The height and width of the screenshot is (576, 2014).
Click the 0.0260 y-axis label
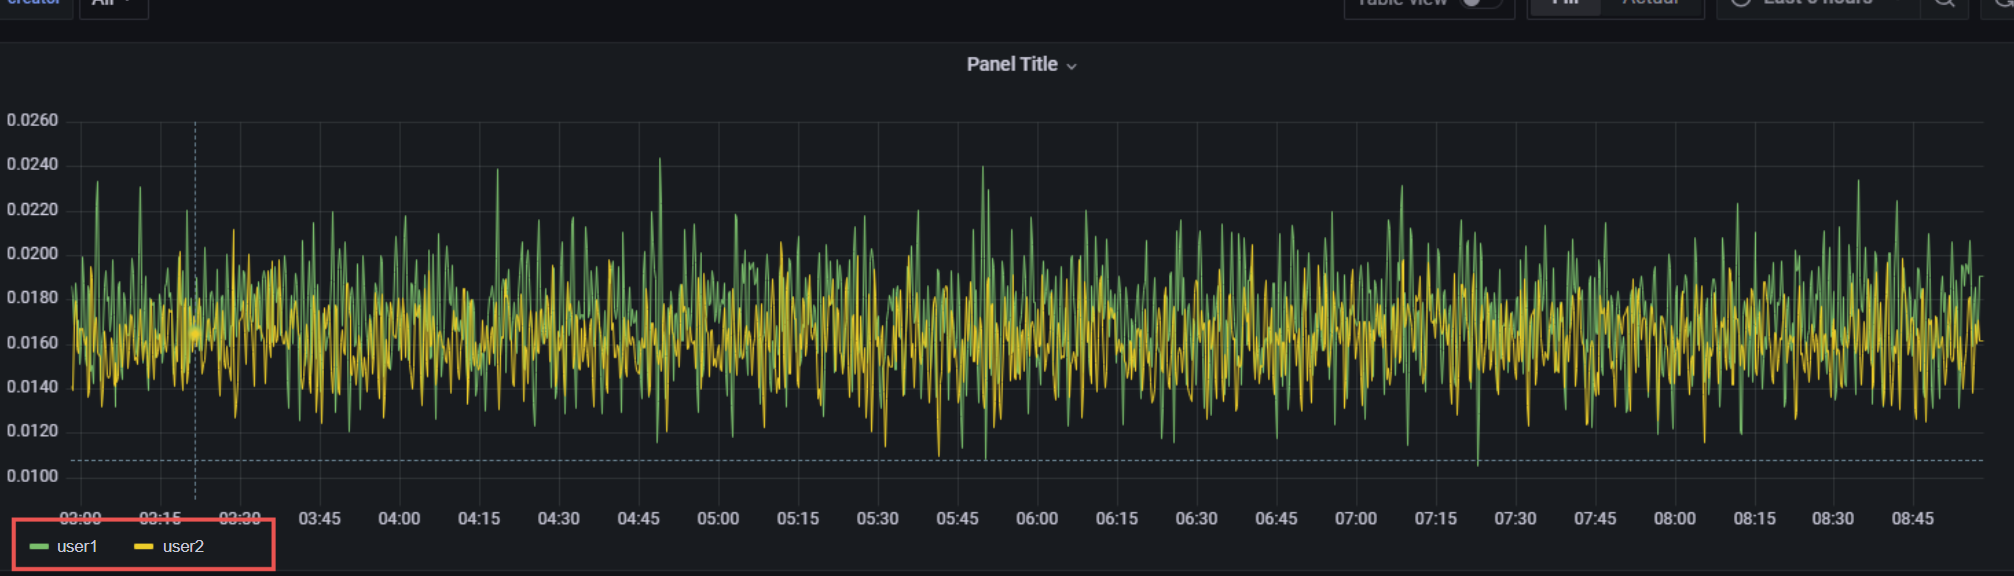pyautogui.click(x=32, y=121)
